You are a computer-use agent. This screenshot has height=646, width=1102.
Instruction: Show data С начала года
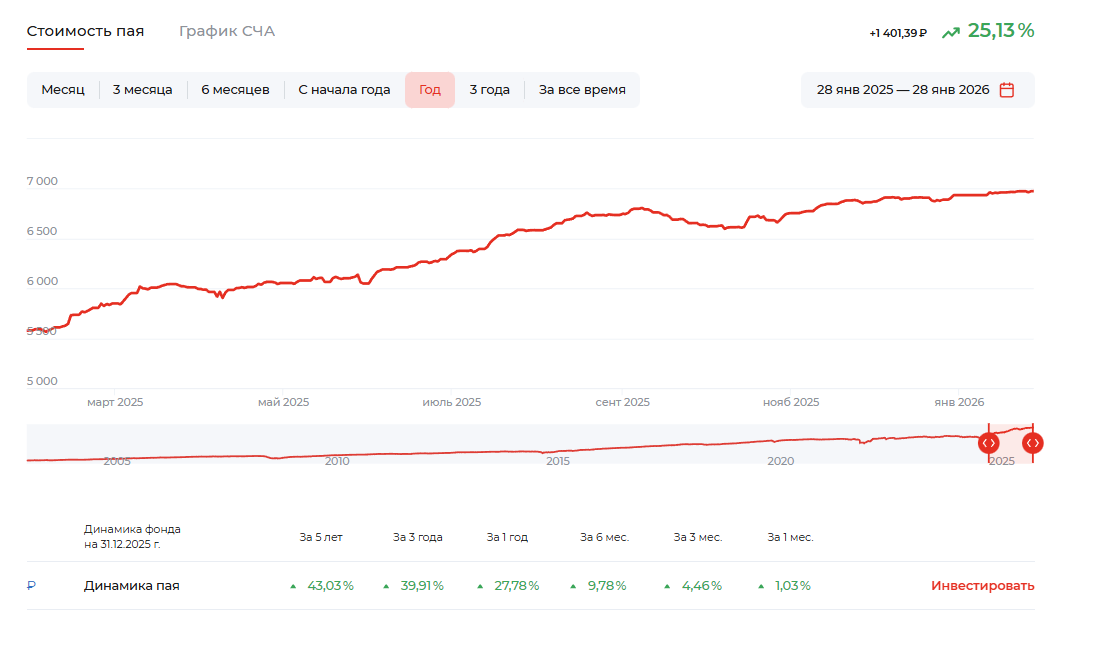tap(344, 90)
